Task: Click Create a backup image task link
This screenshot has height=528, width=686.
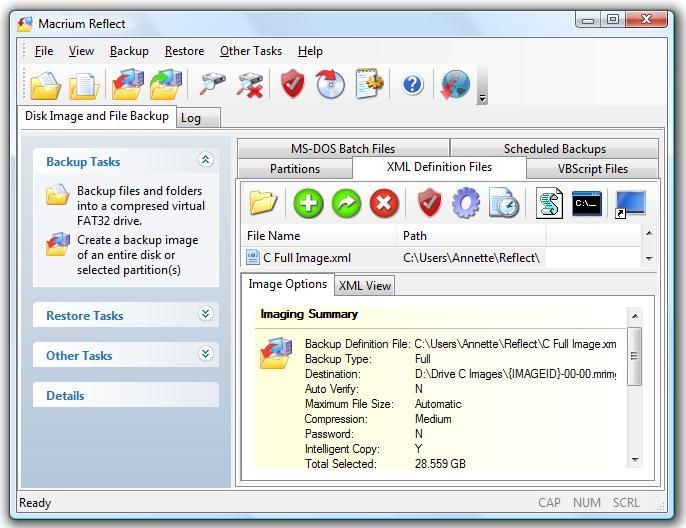Action: 138,255
